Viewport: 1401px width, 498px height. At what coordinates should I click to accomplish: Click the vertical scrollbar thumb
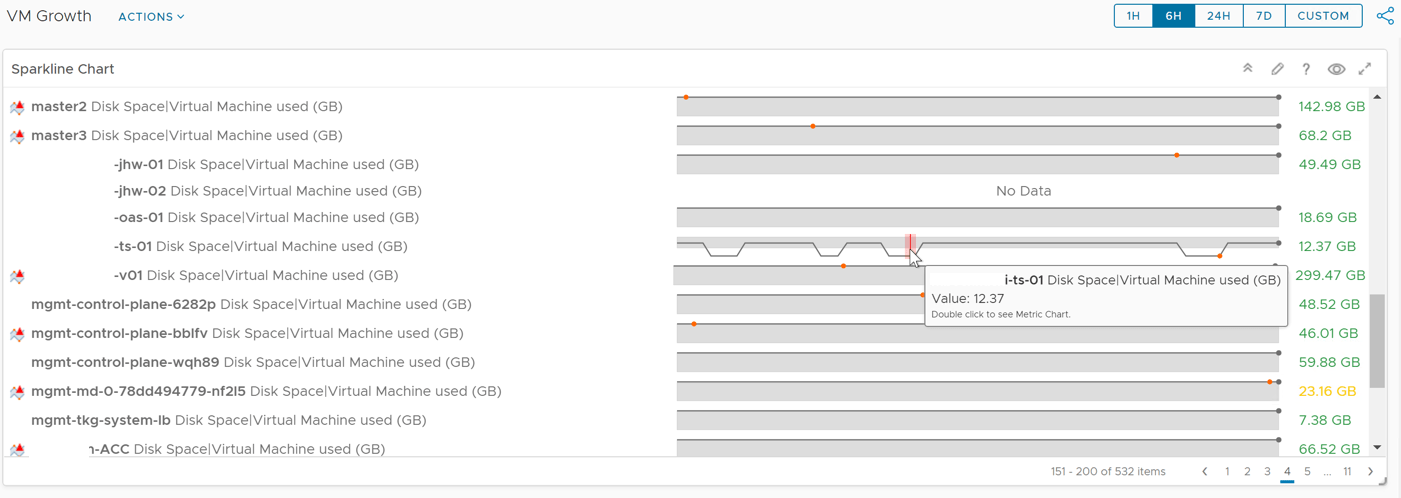coord(1377,341)
